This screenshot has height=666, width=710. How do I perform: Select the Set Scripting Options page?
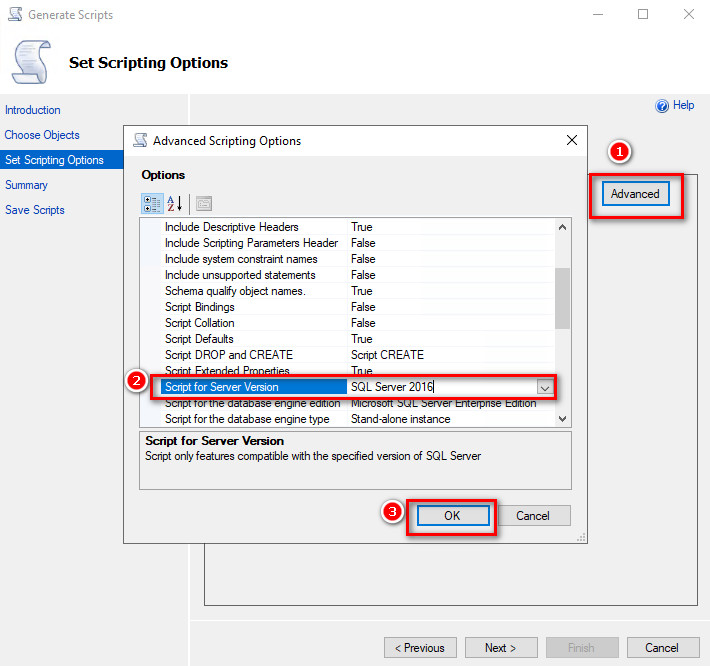coord(62,160)
